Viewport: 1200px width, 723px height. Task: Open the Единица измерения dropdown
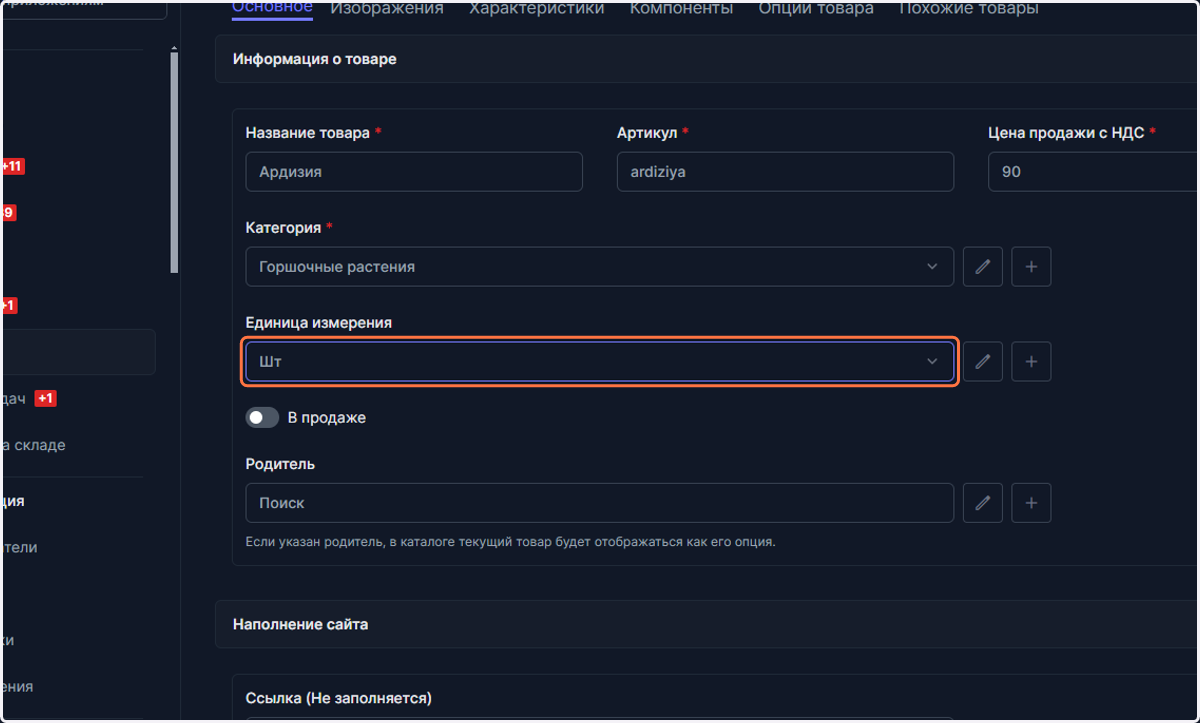click(599, 361)
